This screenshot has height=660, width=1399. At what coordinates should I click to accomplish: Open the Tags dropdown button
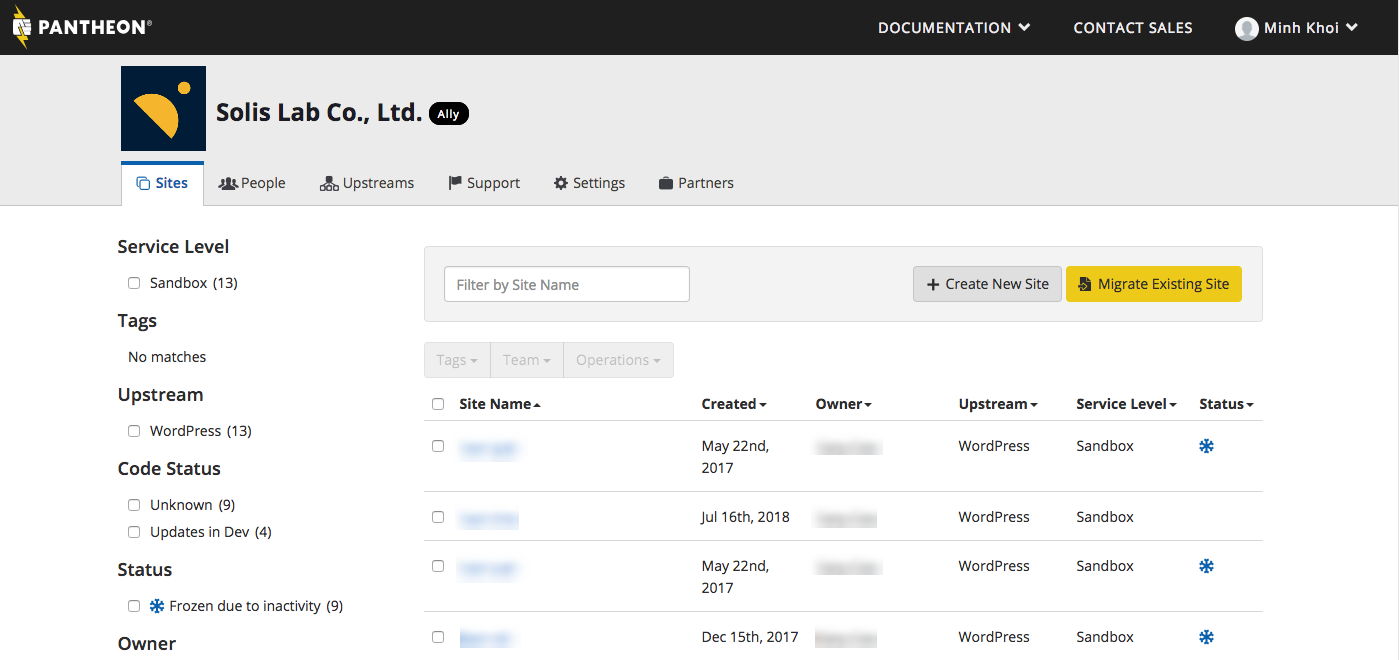pyautogui.click(x=457, y=360)
